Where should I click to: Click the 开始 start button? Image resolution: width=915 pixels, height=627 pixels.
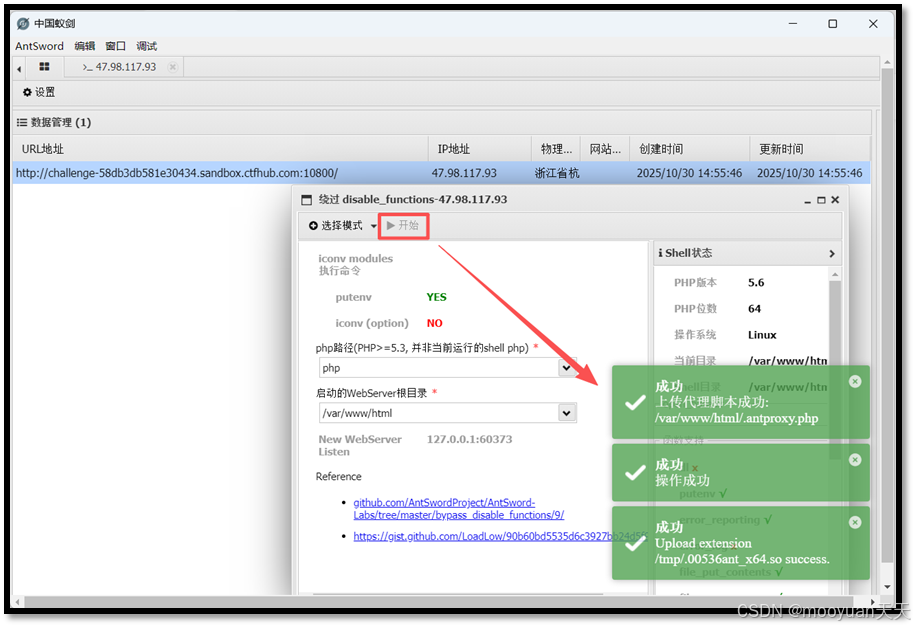(x=403, y=226)
